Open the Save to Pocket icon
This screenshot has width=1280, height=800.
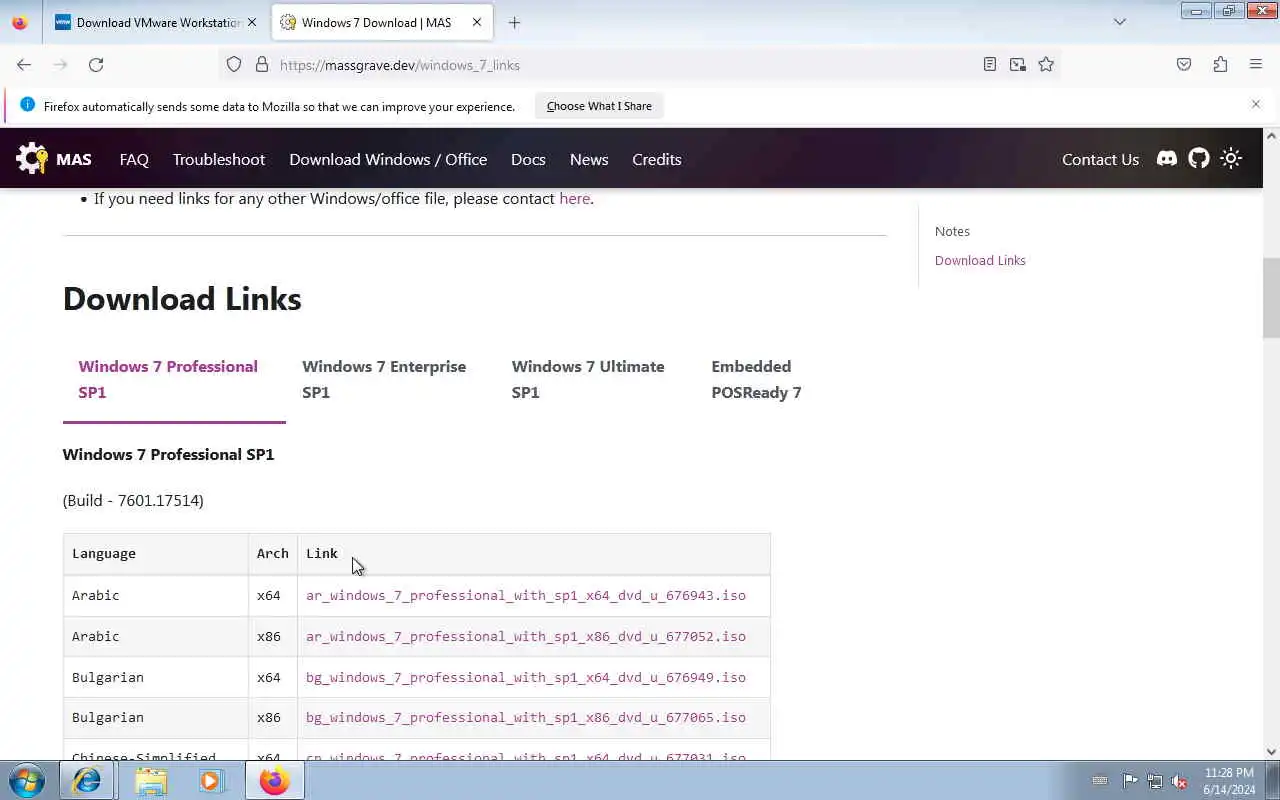point(1184,64)
